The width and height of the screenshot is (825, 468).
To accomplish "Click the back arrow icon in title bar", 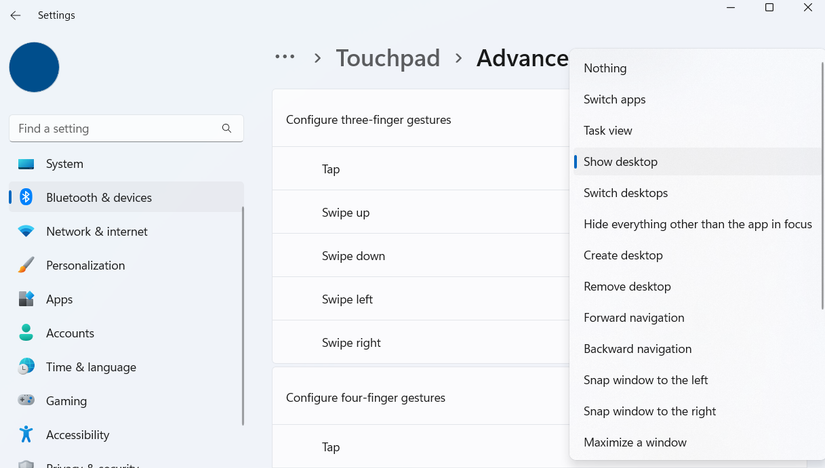I will click(x=15, y=16).
